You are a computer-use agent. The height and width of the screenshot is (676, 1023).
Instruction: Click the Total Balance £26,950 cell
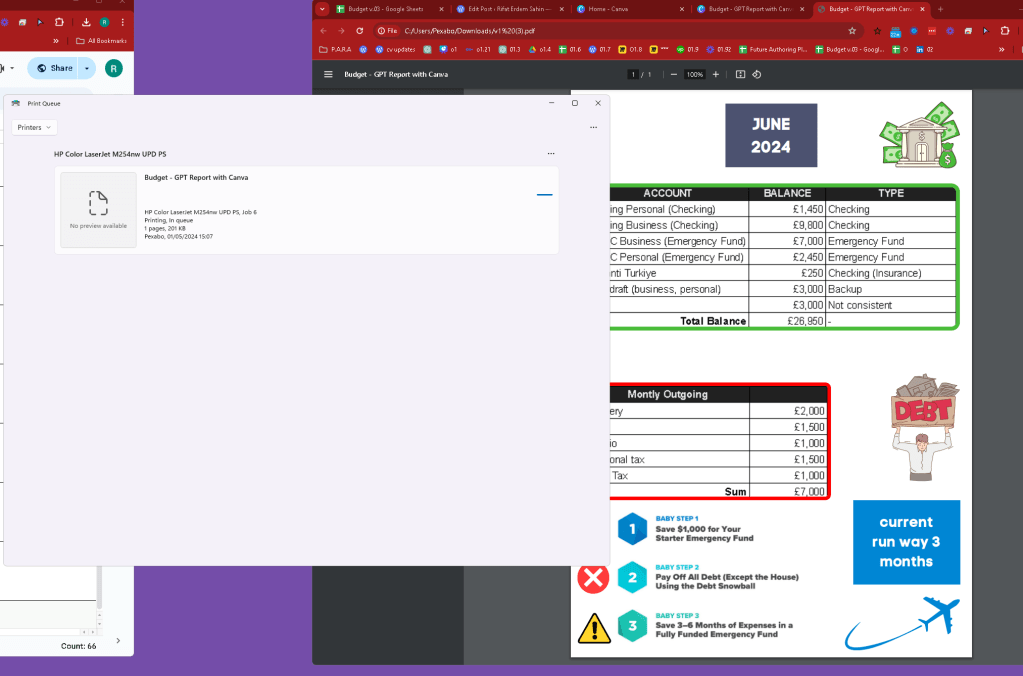point(787,321)
